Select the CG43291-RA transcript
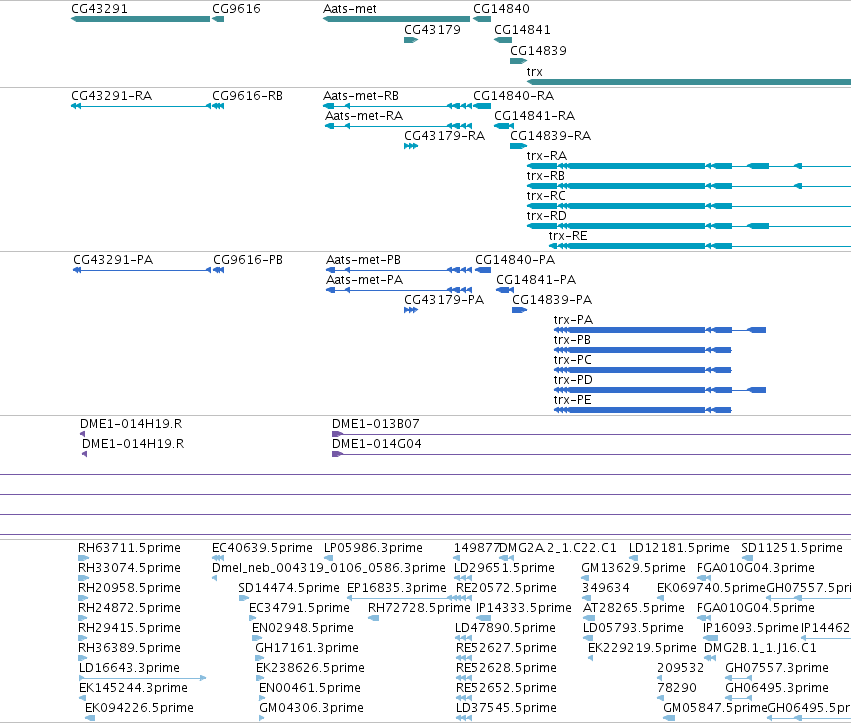 click(x=141, y=106)
